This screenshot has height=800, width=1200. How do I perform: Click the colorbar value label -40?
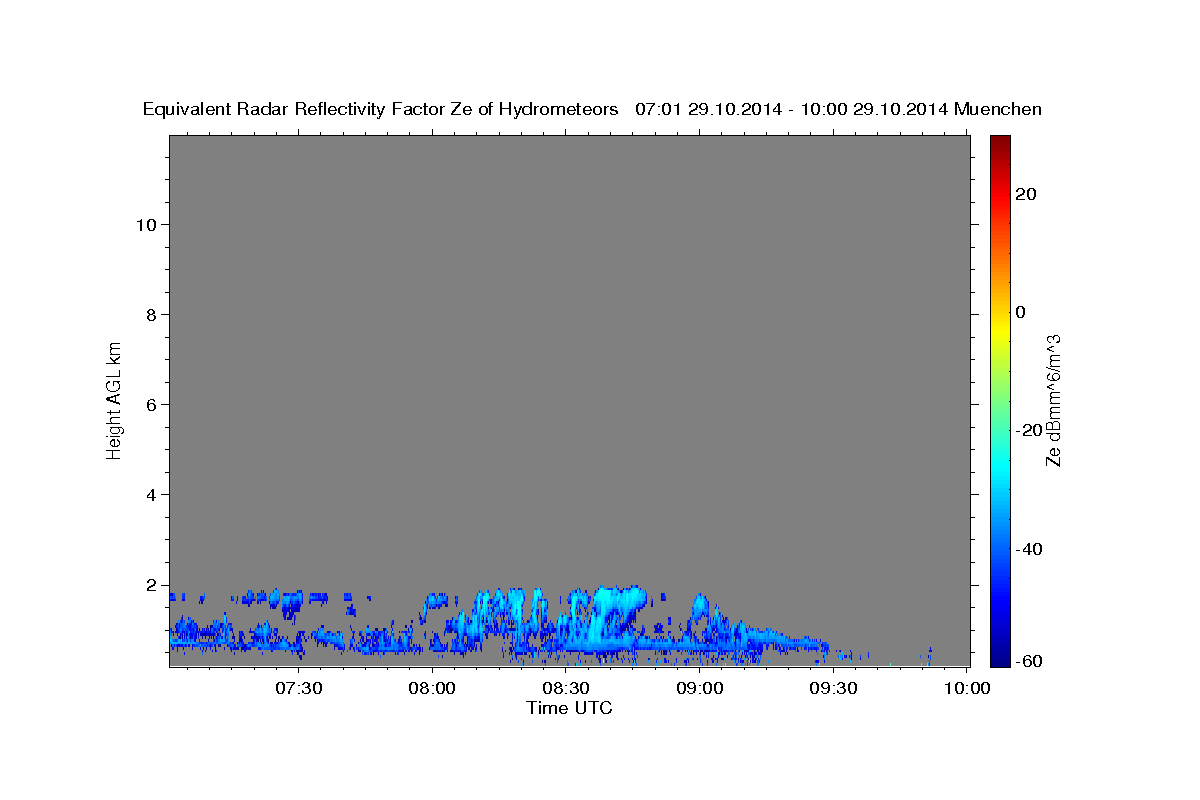pyautogui.click(x=1029, y=549)
